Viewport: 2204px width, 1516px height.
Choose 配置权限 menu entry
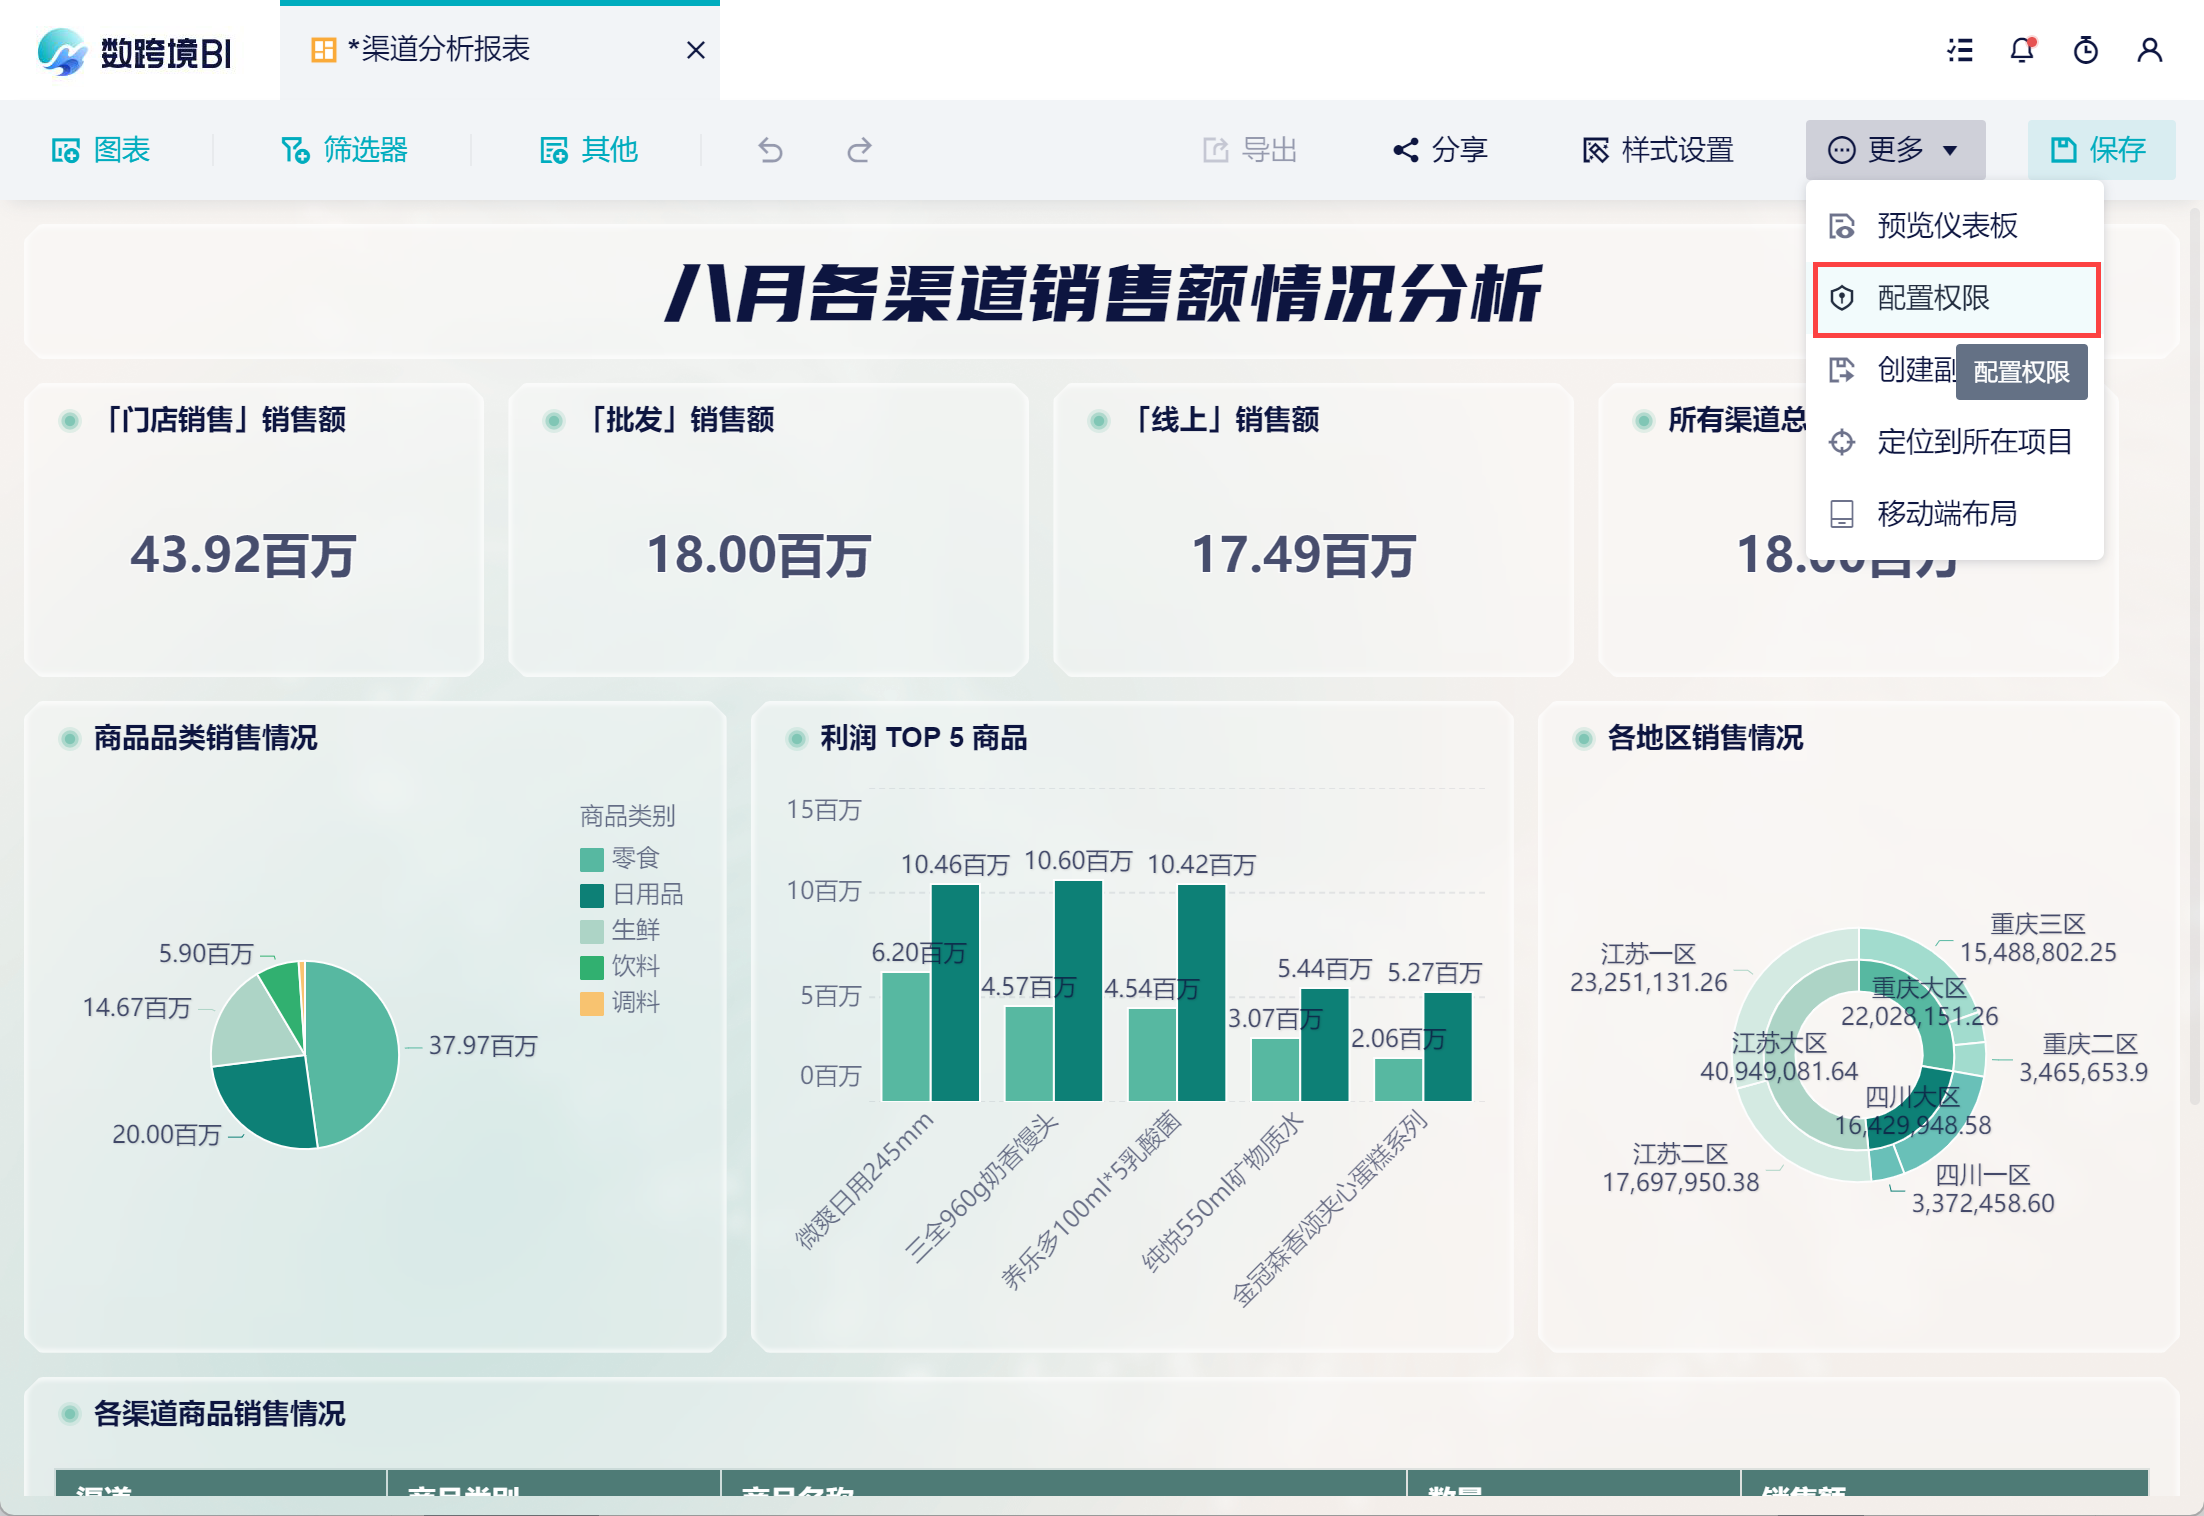[x=1932, y=298]
